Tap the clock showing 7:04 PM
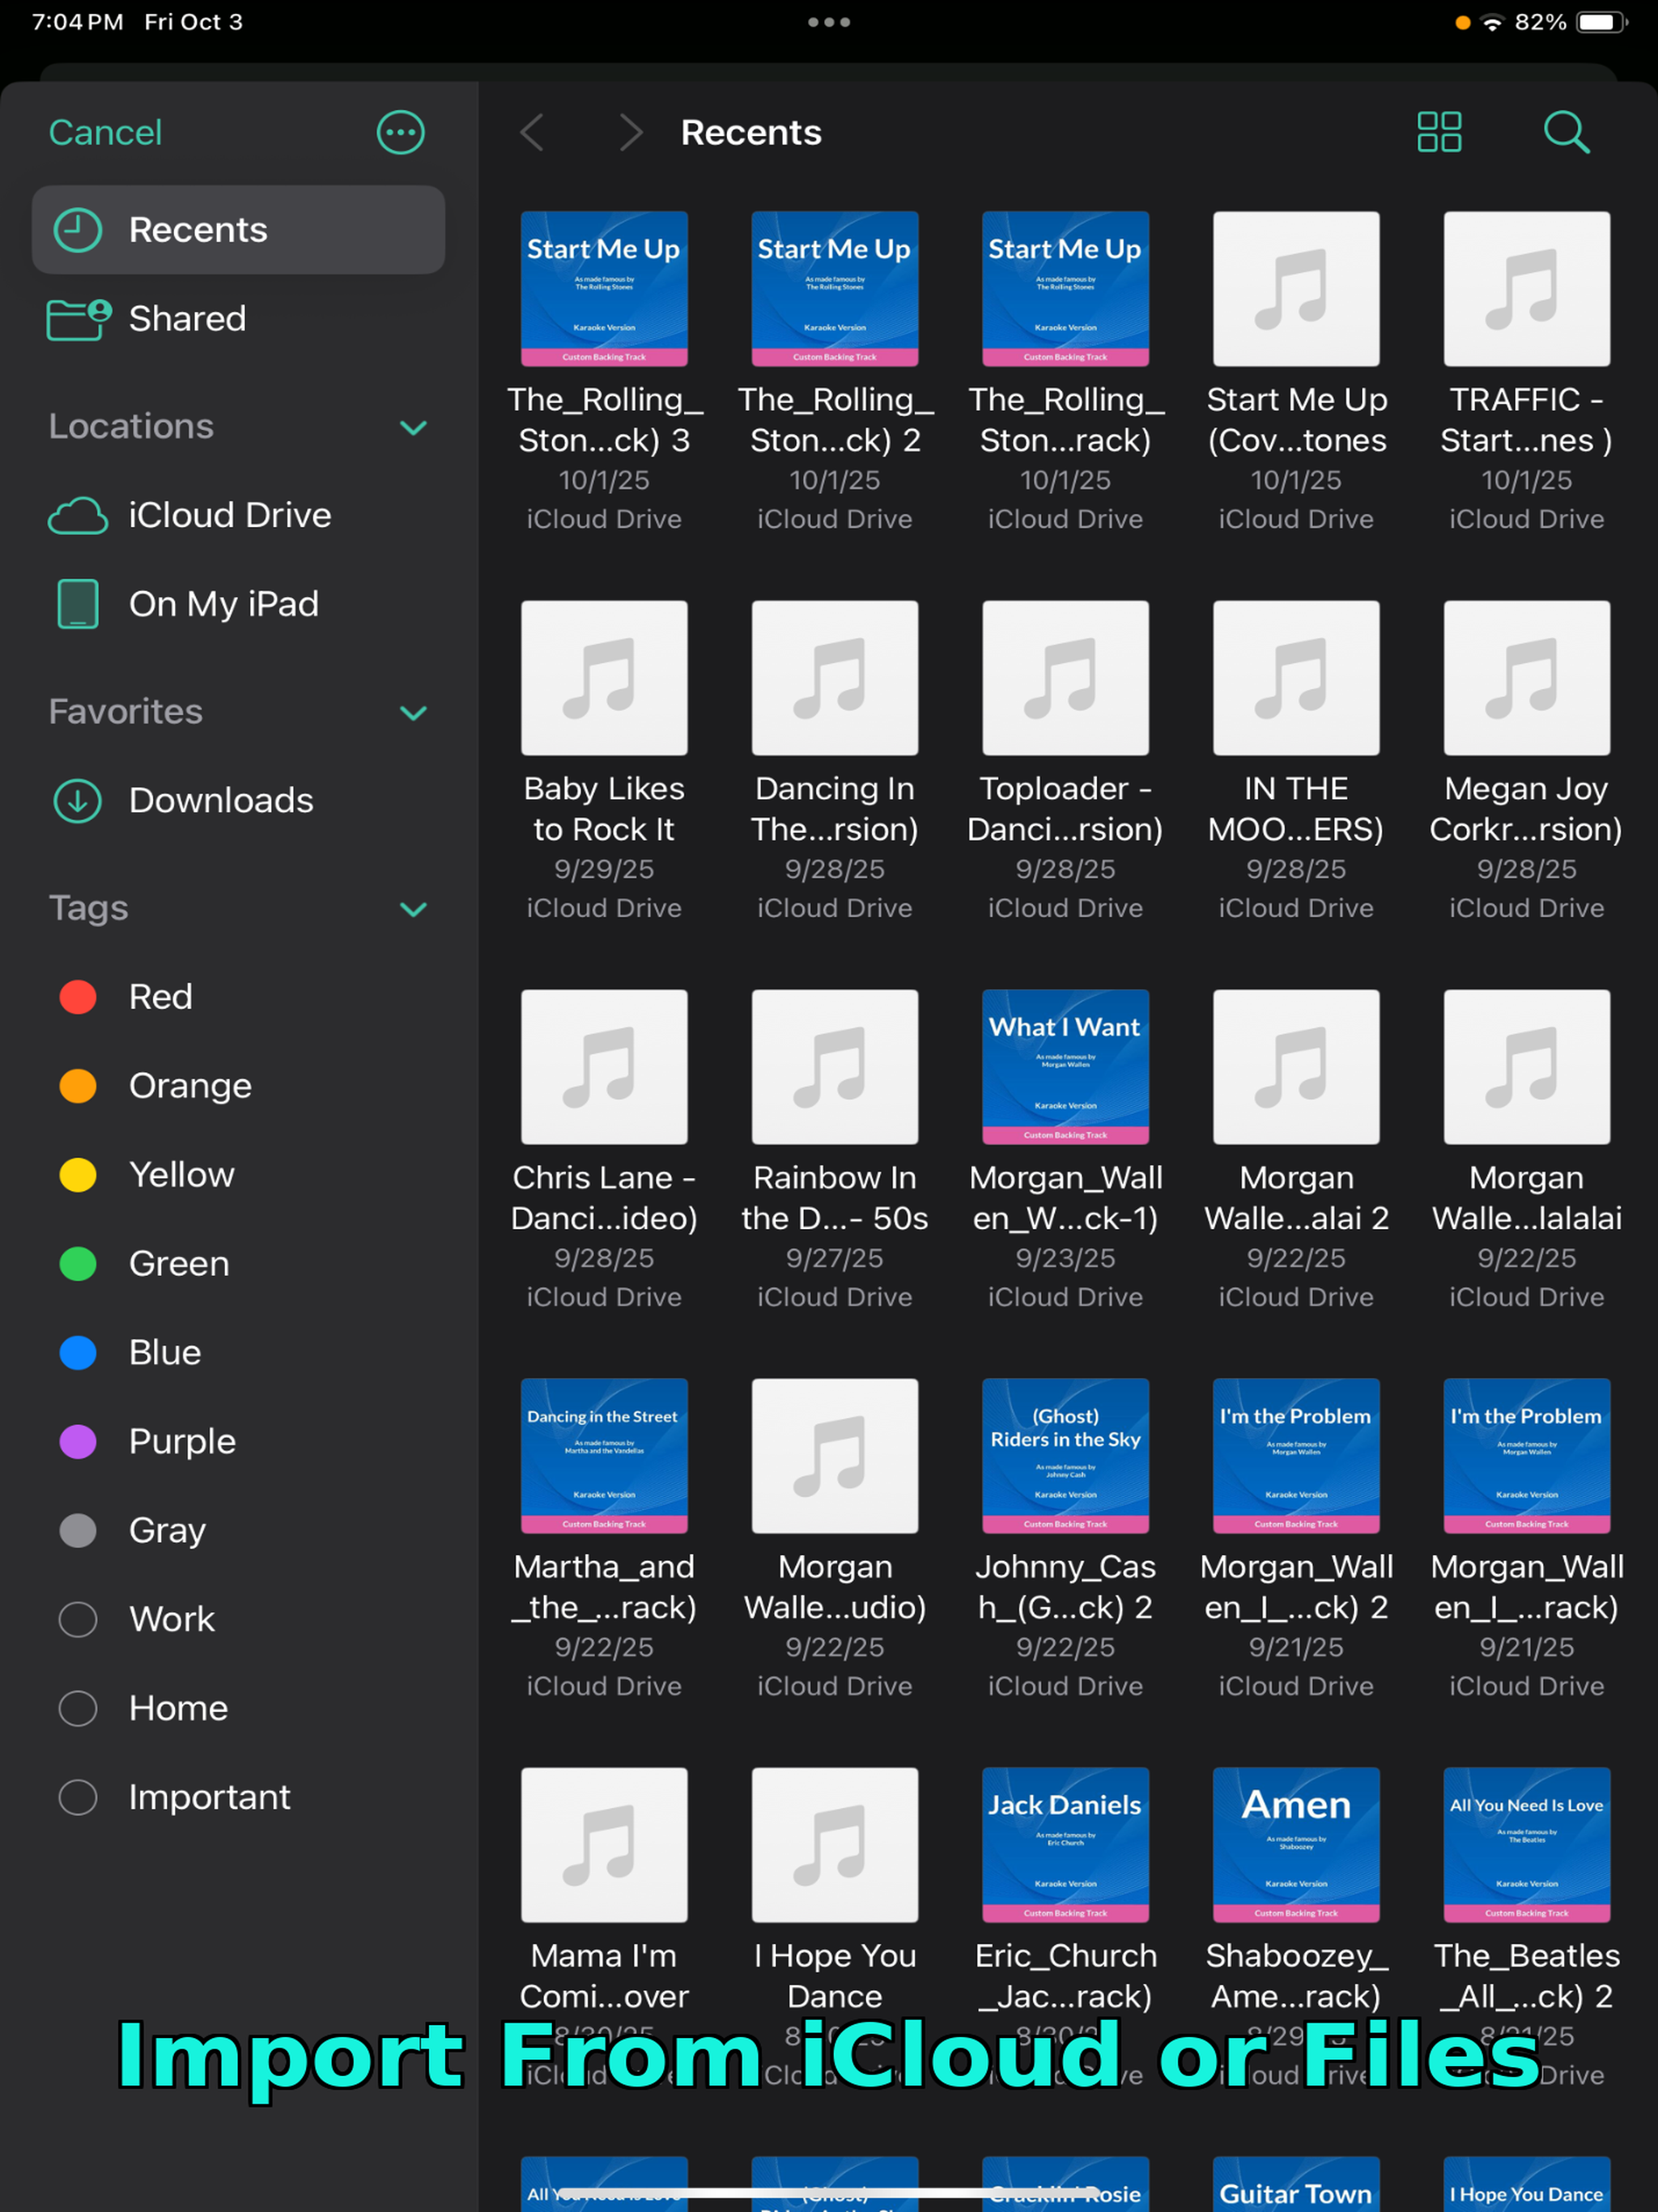 coord(78,22)
